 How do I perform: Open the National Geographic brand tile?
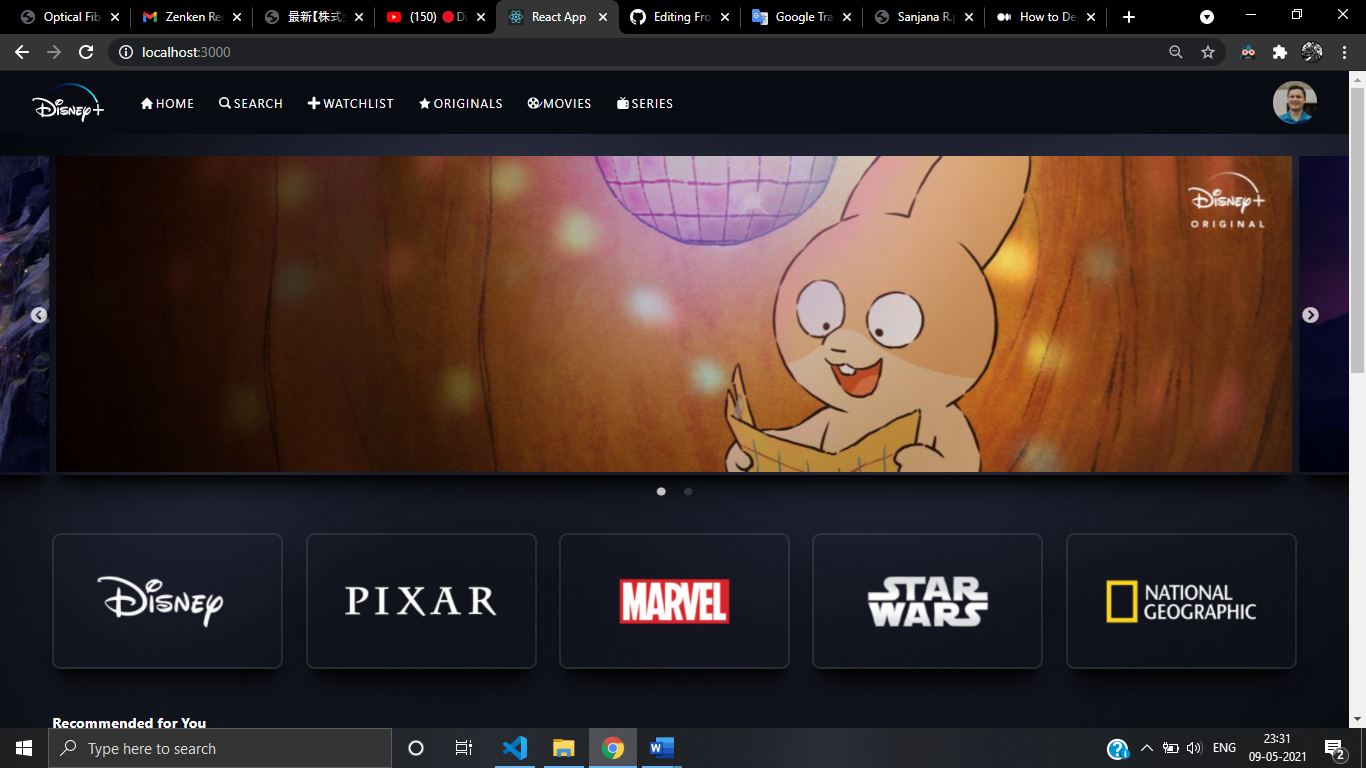[1181, 600]
